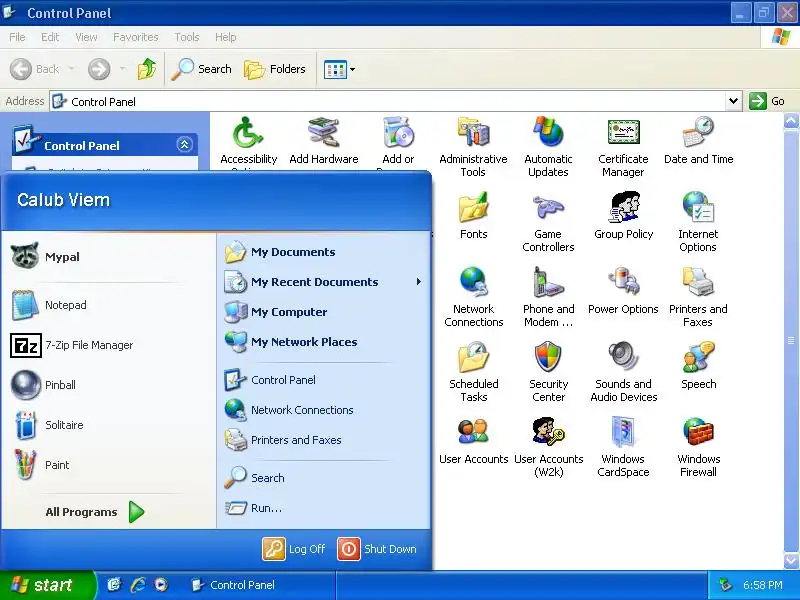Viewport: 800px width, 600px height.
Task: Expand All Programs in Start menu
Action: (95, 512)
